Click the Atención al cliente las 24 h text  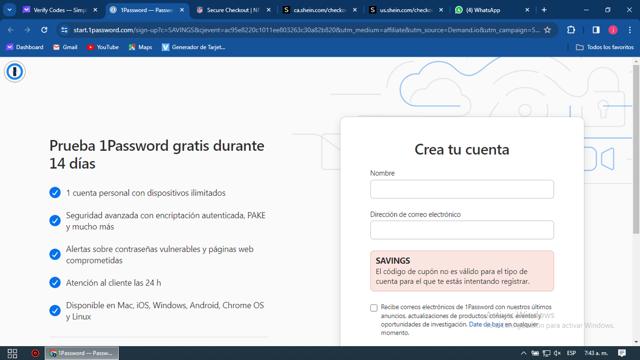[113, 282]
